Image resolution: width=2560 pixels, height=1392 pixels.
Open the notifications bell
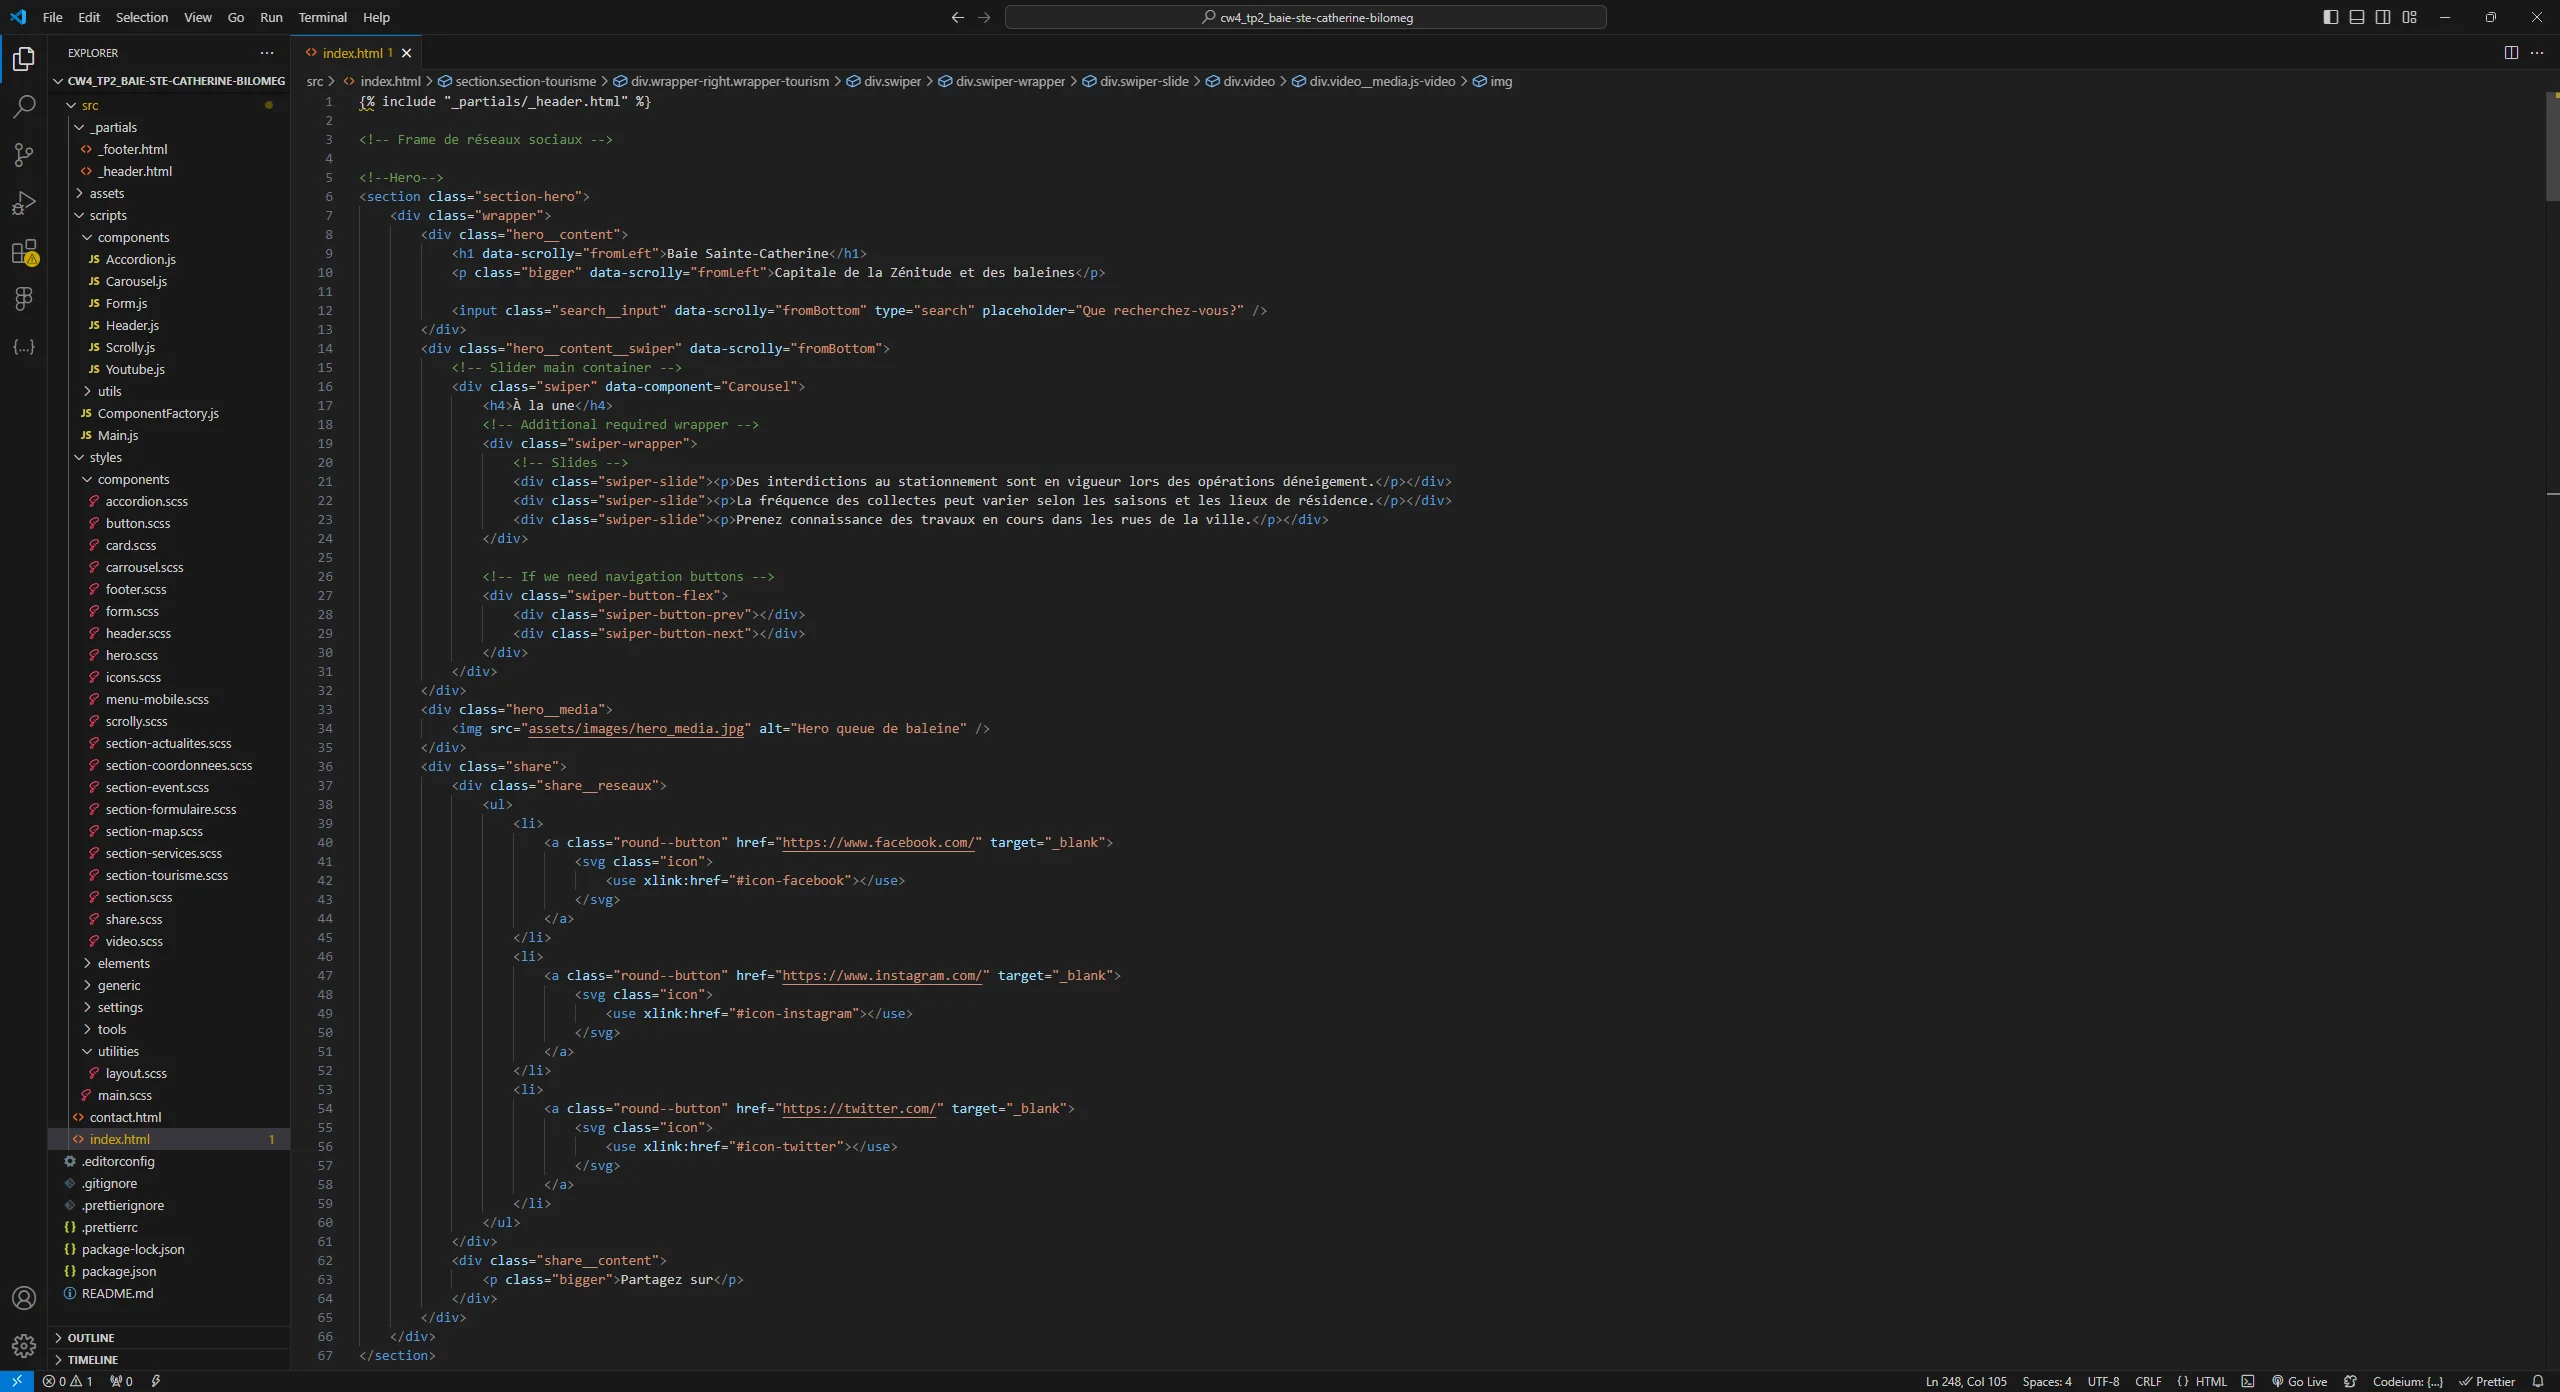(2543, 1380)
